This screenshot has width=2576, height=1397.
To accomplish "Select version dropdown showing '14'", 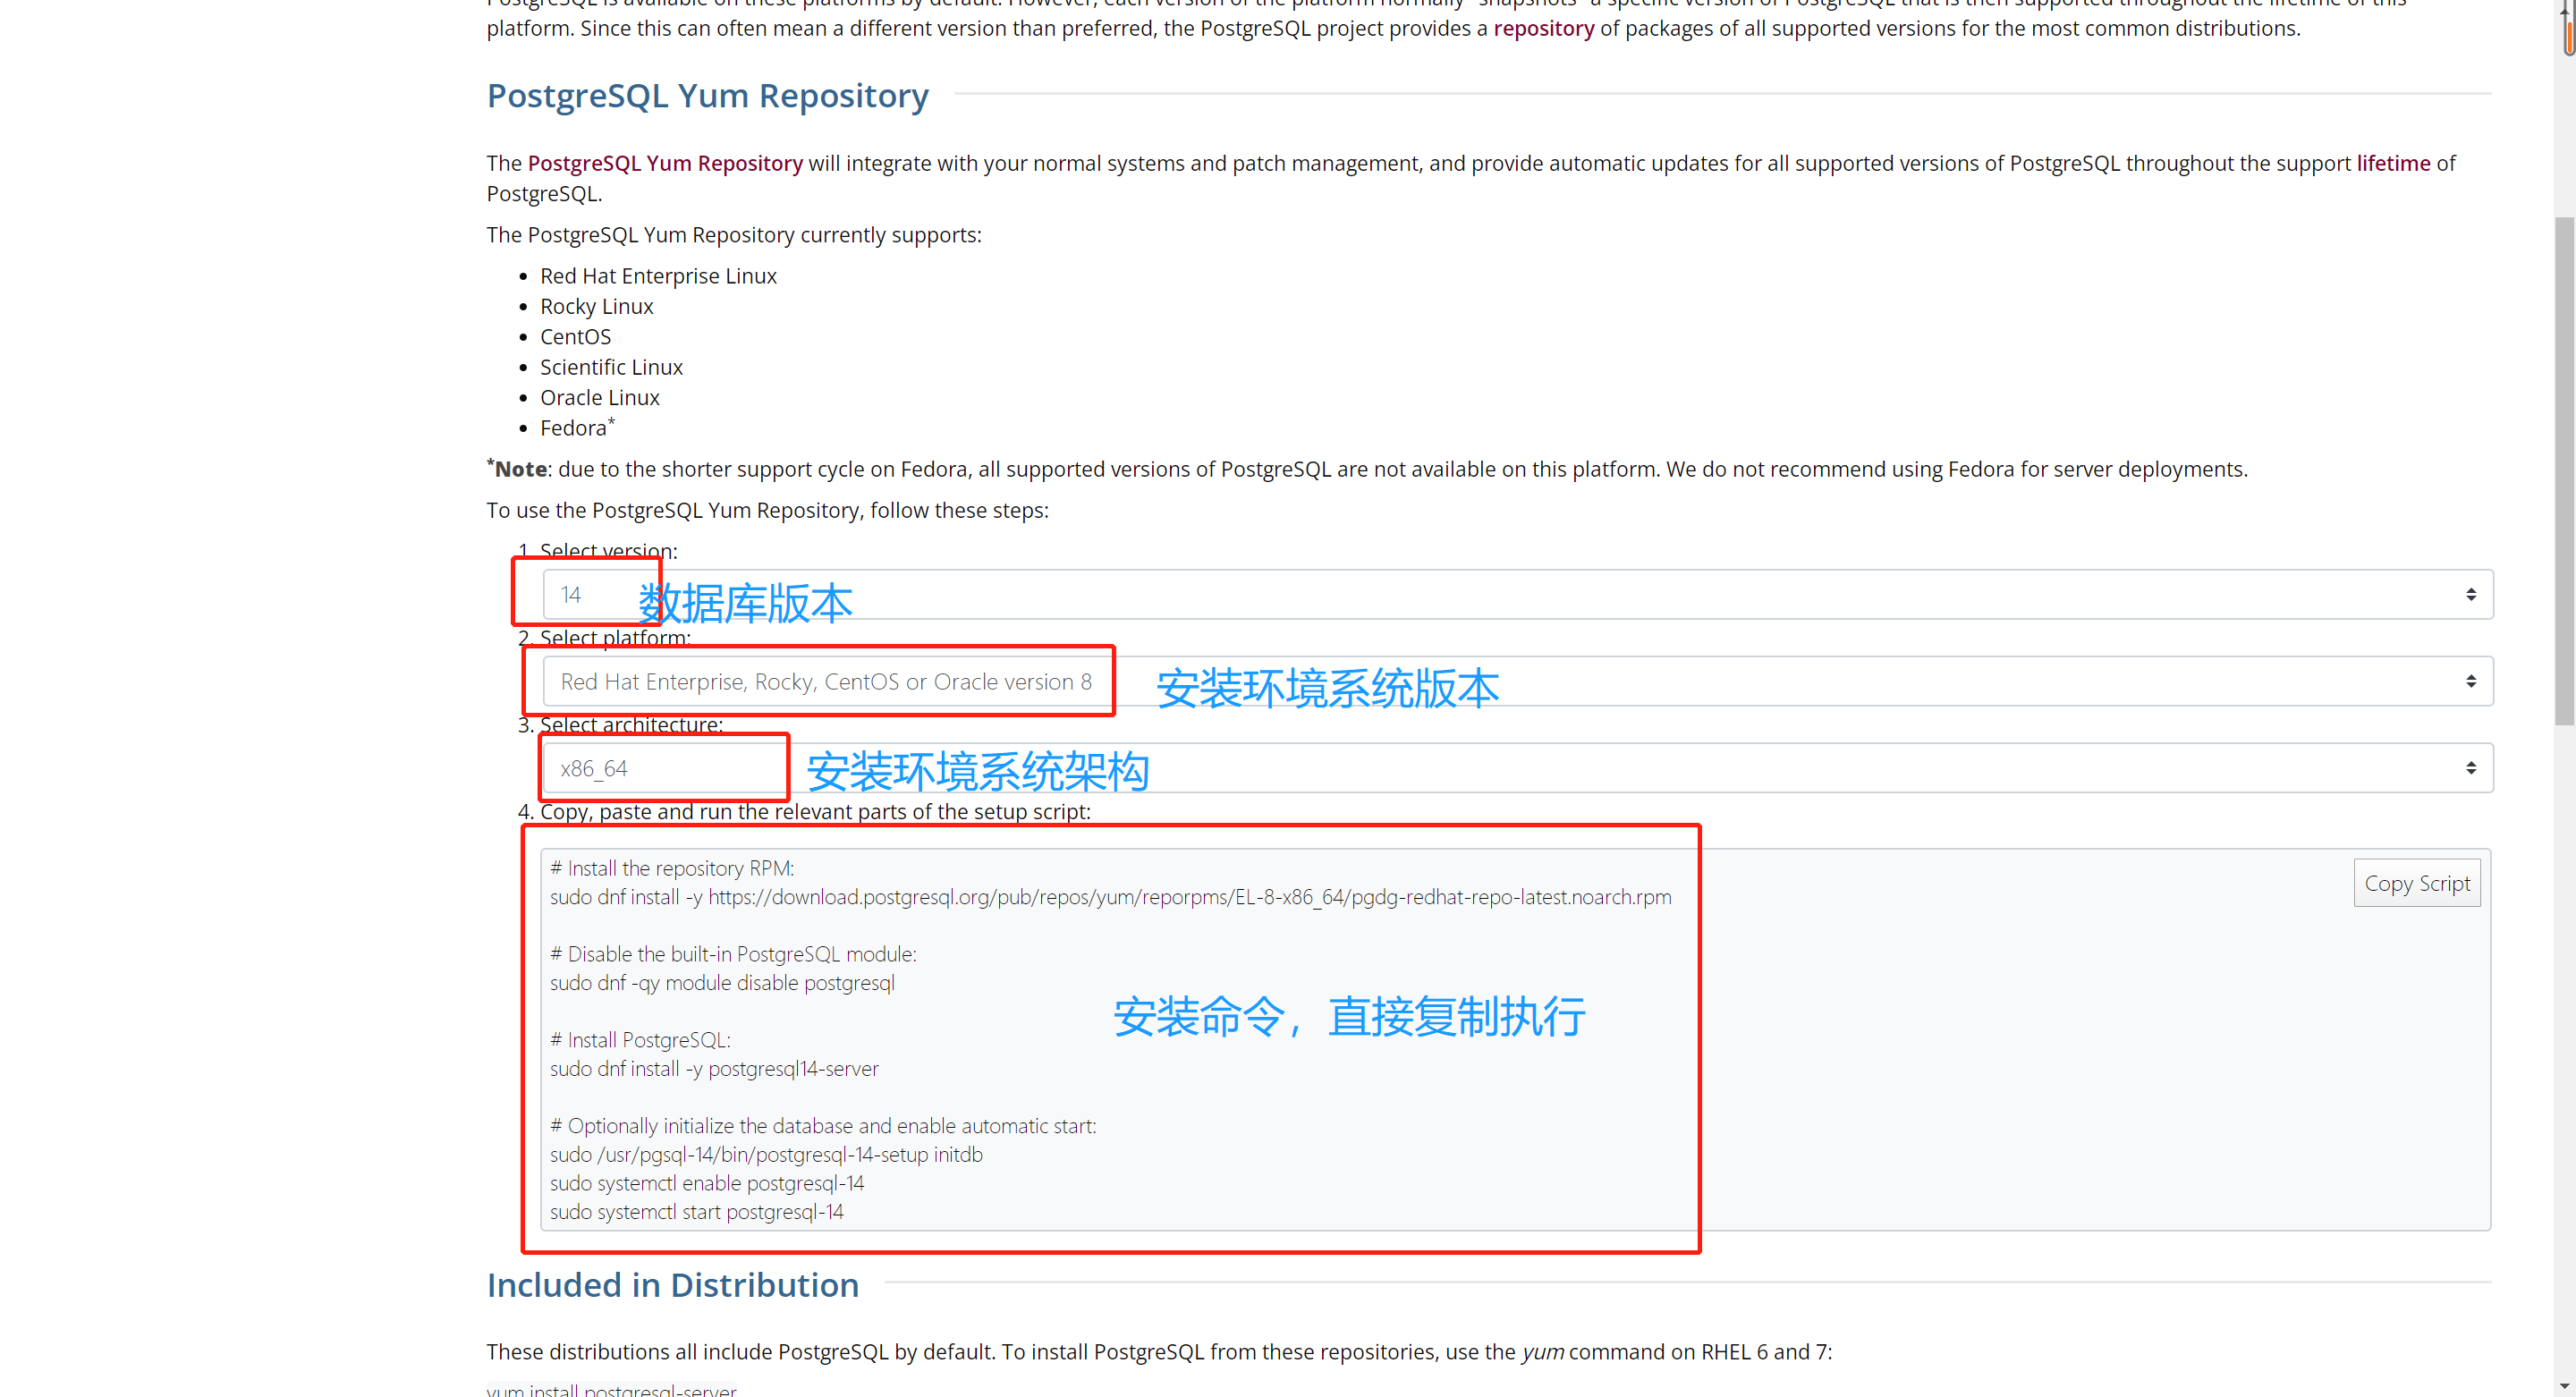I will coord(1513,594).
